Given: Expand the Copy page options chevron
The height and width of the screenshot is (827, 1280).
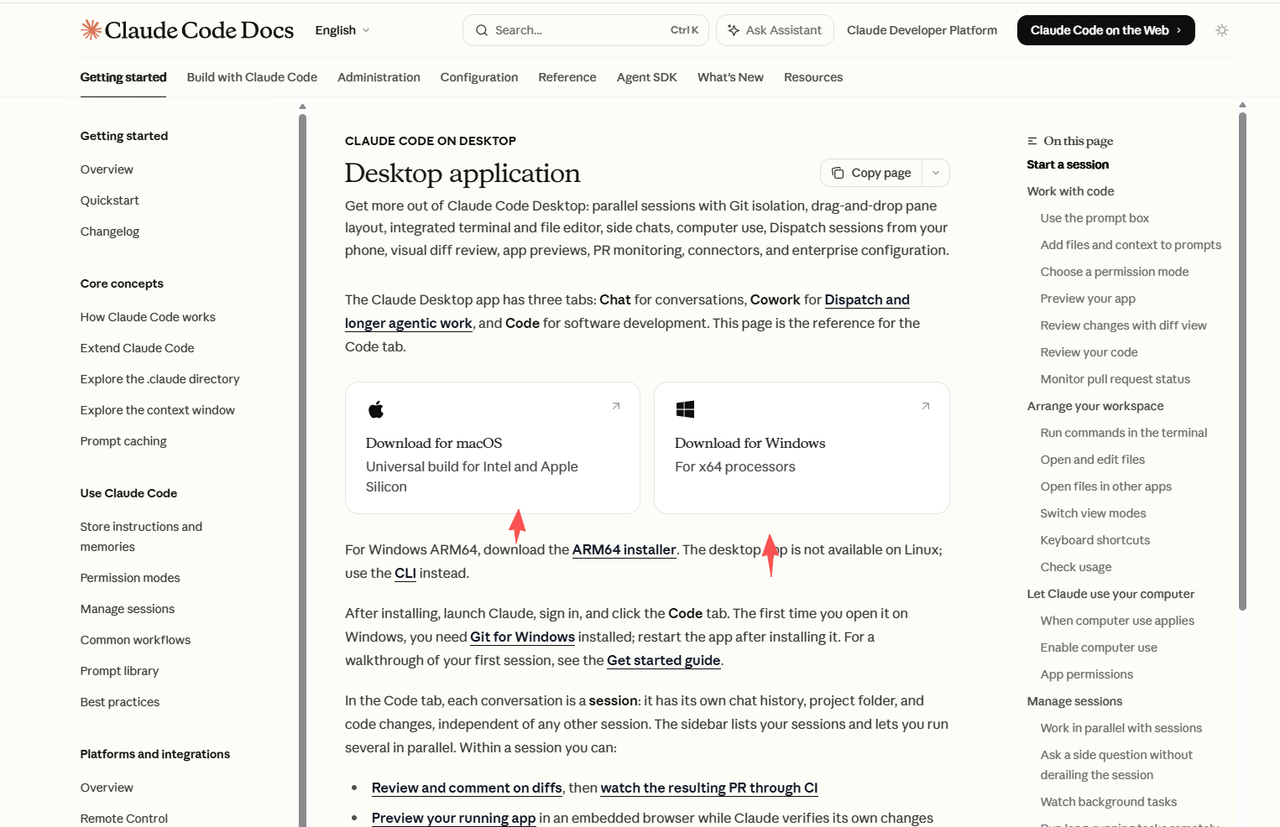Looking at the screenshot, I should (x=936, y=173).
